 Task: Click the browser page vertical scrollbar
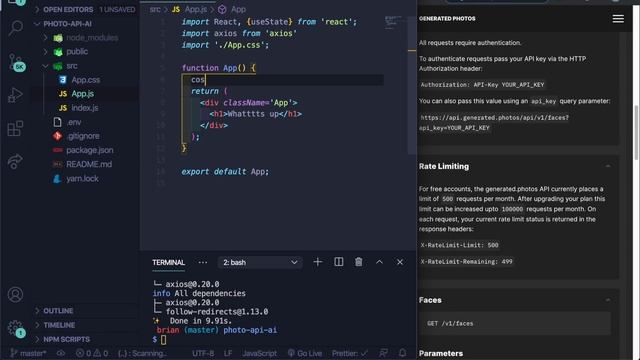(636, 133)
